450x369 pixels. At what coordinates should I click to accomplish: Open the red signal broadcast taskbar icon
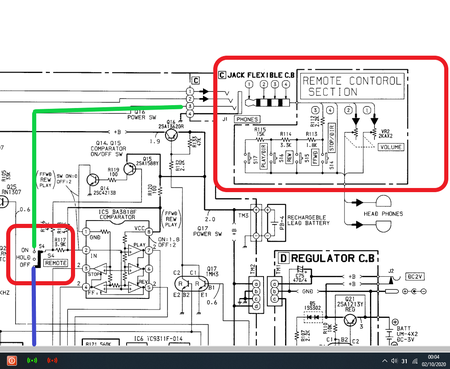click(52, 360)
